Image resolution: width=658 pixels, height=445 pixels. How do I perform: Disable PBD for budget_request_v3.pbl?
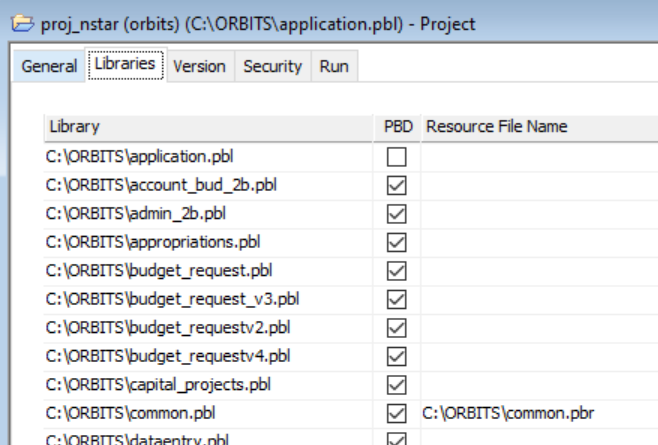pos(397,300)
